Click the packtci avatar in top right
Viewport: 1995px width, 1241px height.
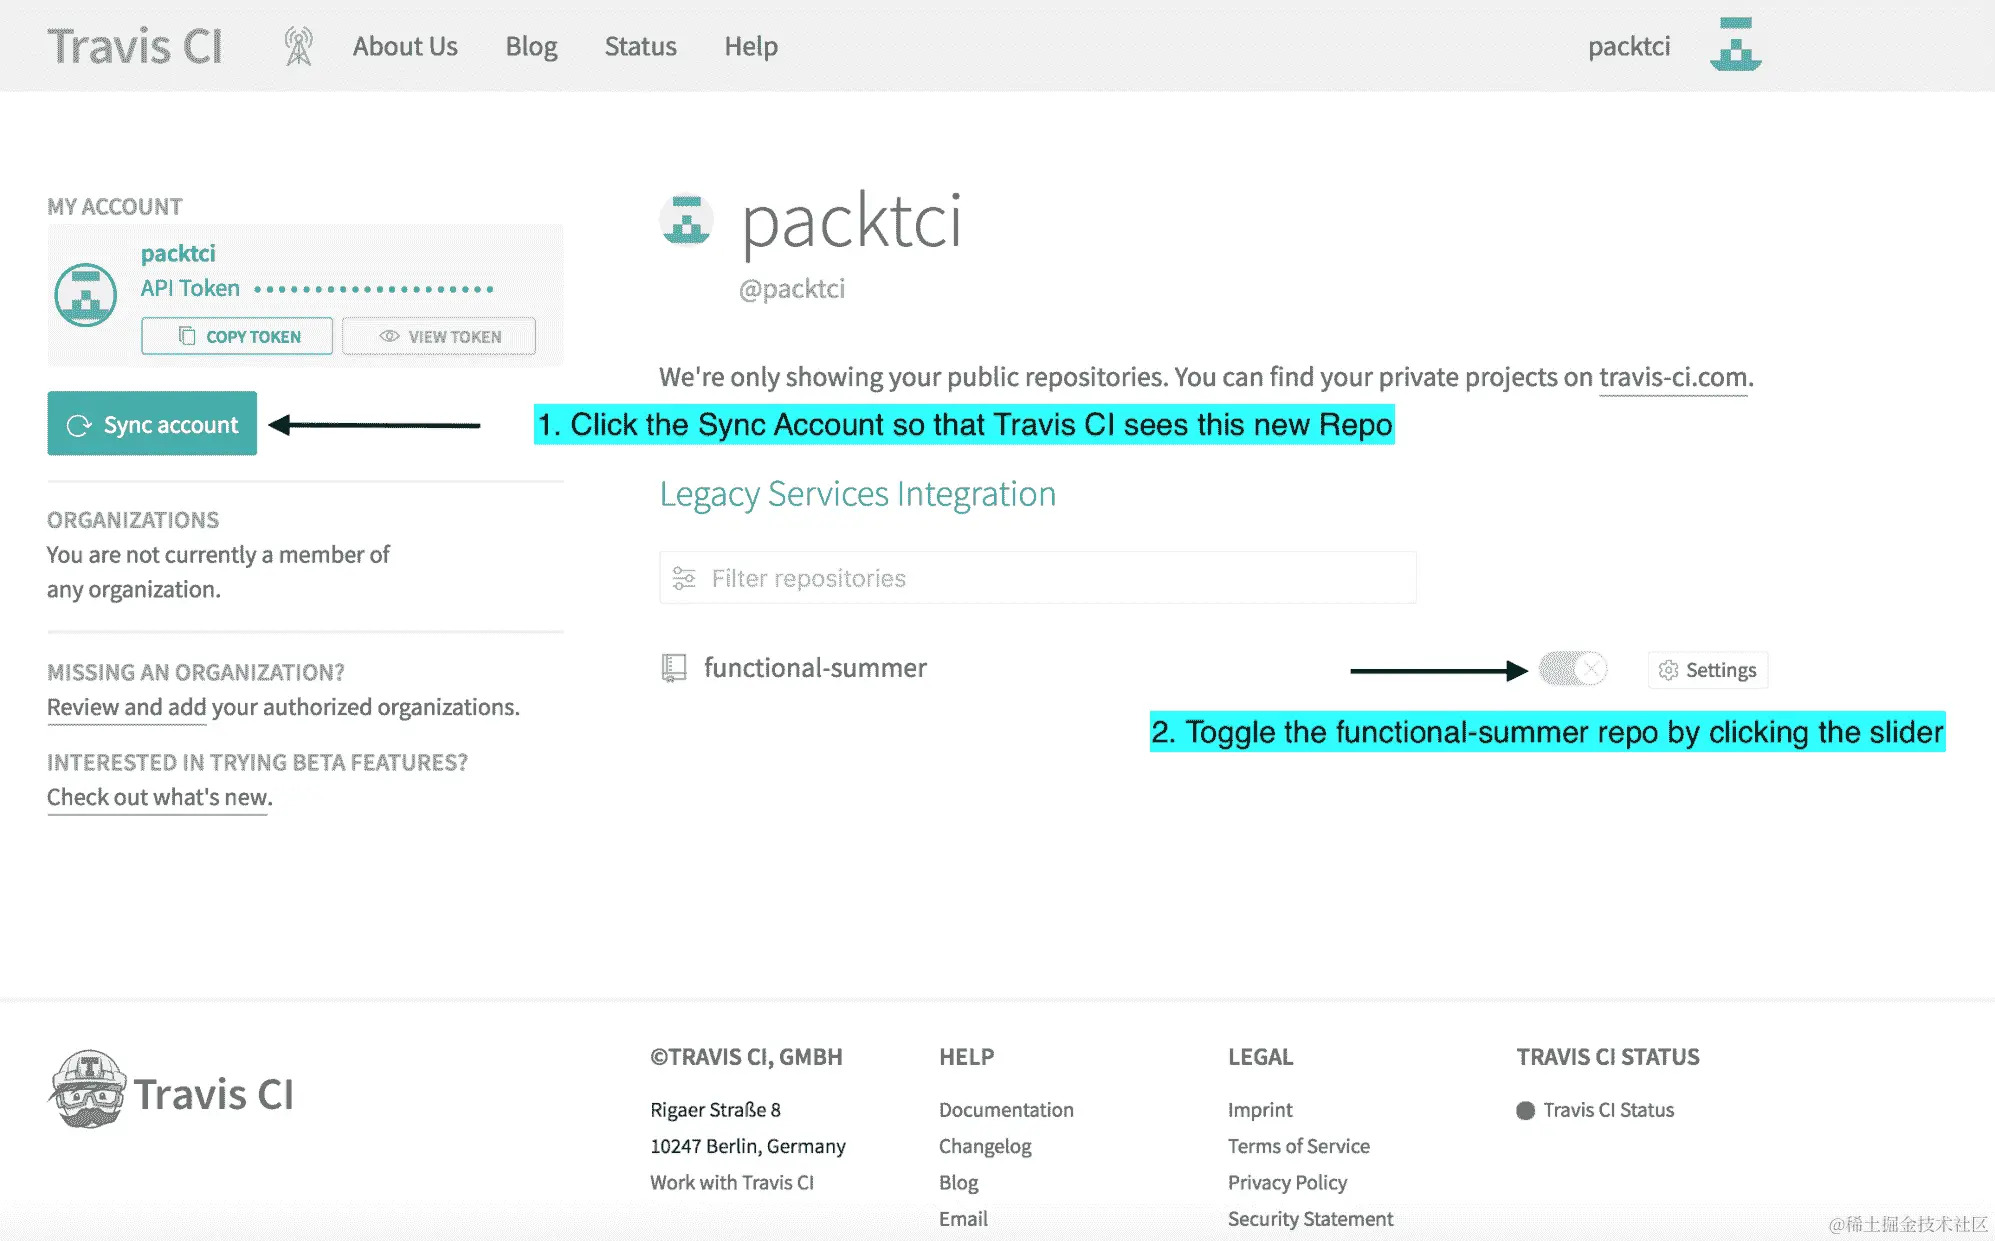(1735, 45)
